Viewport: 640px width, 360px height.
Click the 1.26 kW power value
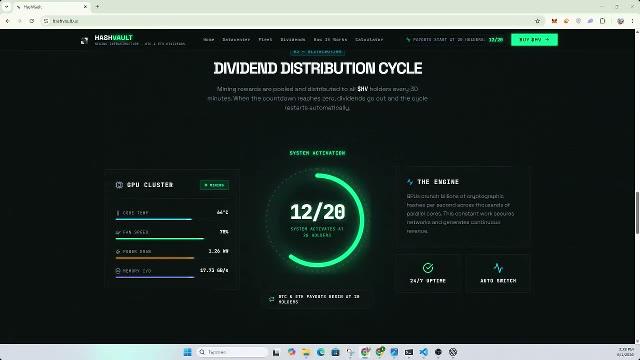(x=218, y=251)
